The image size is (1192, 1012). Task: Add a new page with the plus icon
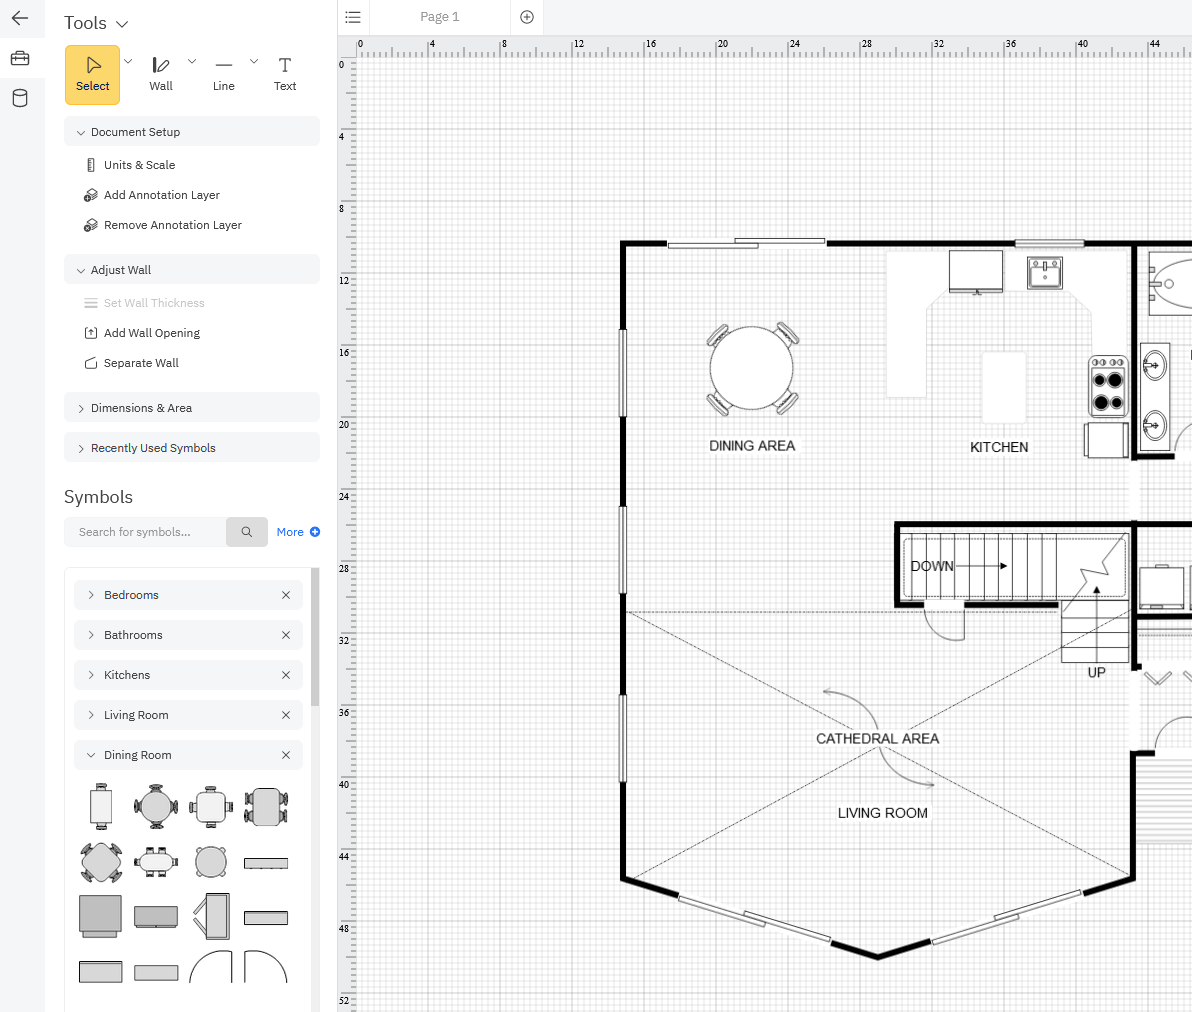527,17
